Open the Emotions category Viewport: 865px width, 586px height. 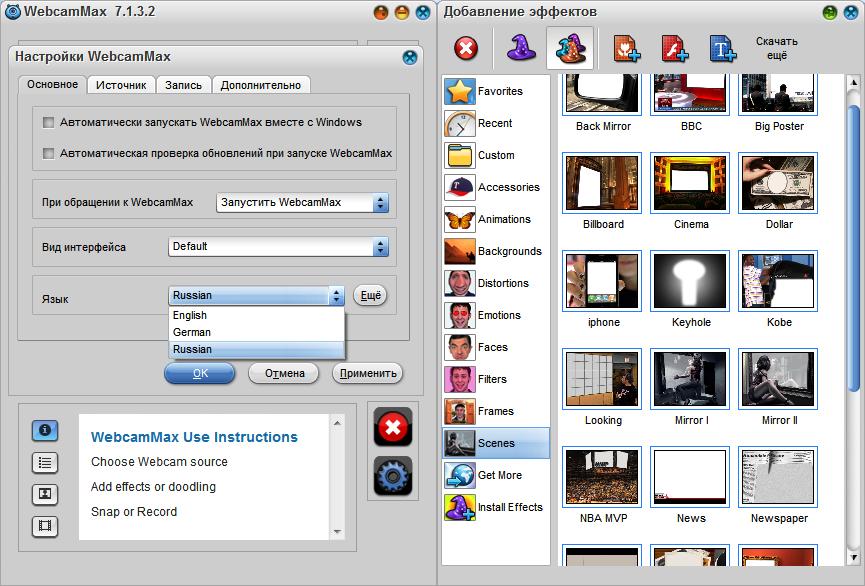click(x=496, y=315)
